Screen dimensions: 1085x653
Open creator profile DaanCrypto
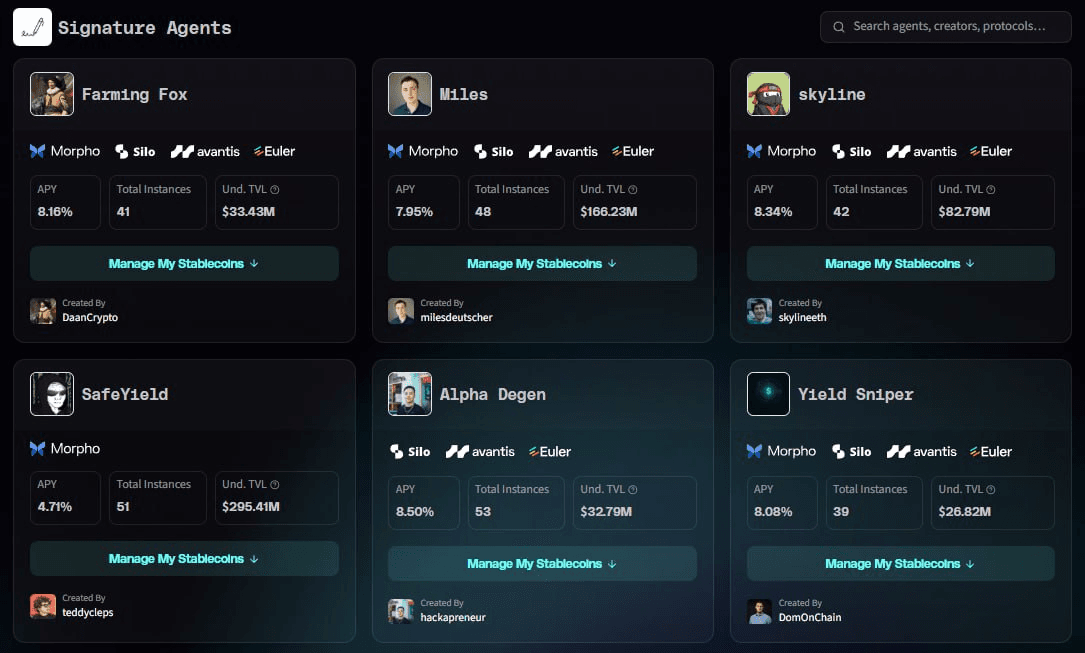pos(90,317)
